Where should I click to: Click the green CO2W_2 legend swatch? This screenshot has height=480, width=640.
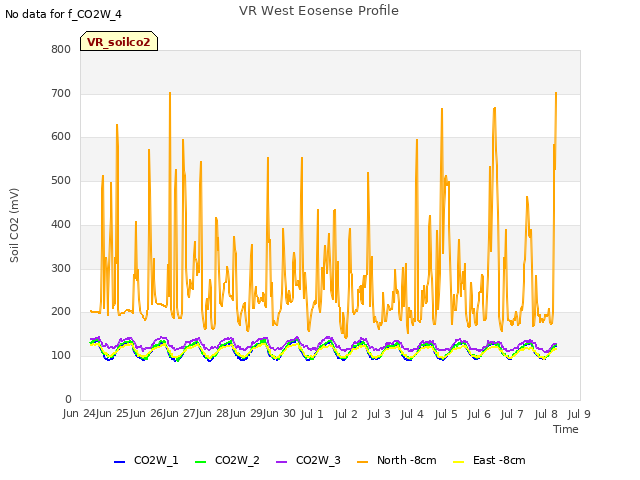coord(200,462)
